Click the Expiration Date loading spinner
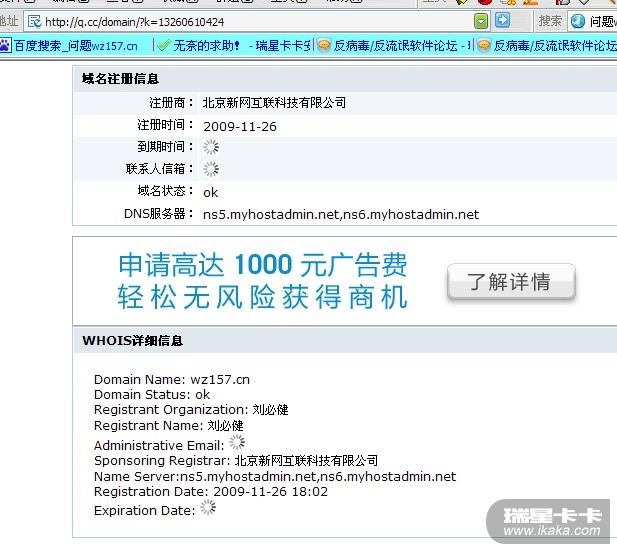 (208, 508)
